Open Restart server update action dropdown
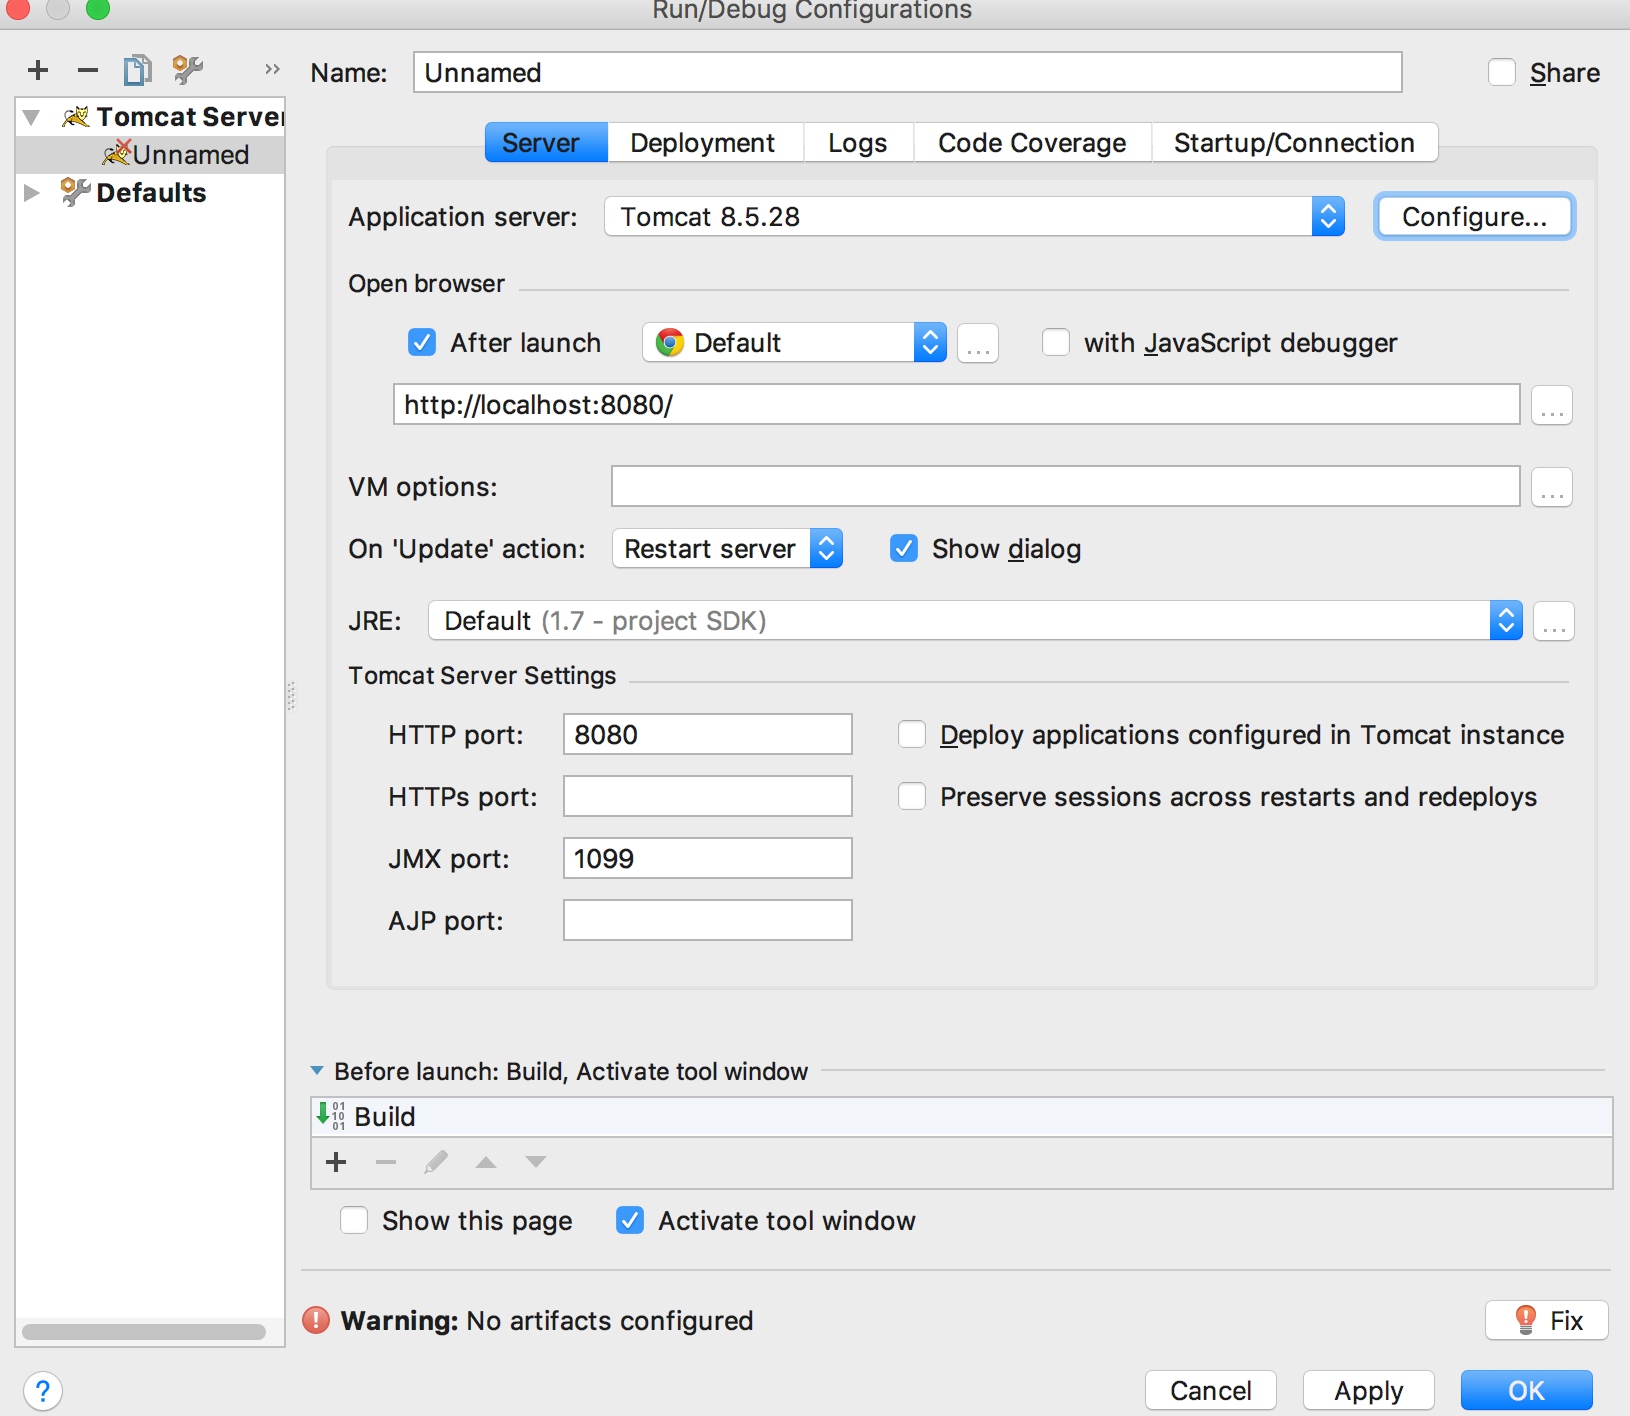This screenshot has width=1630, height=1416. tap(727, 549)
